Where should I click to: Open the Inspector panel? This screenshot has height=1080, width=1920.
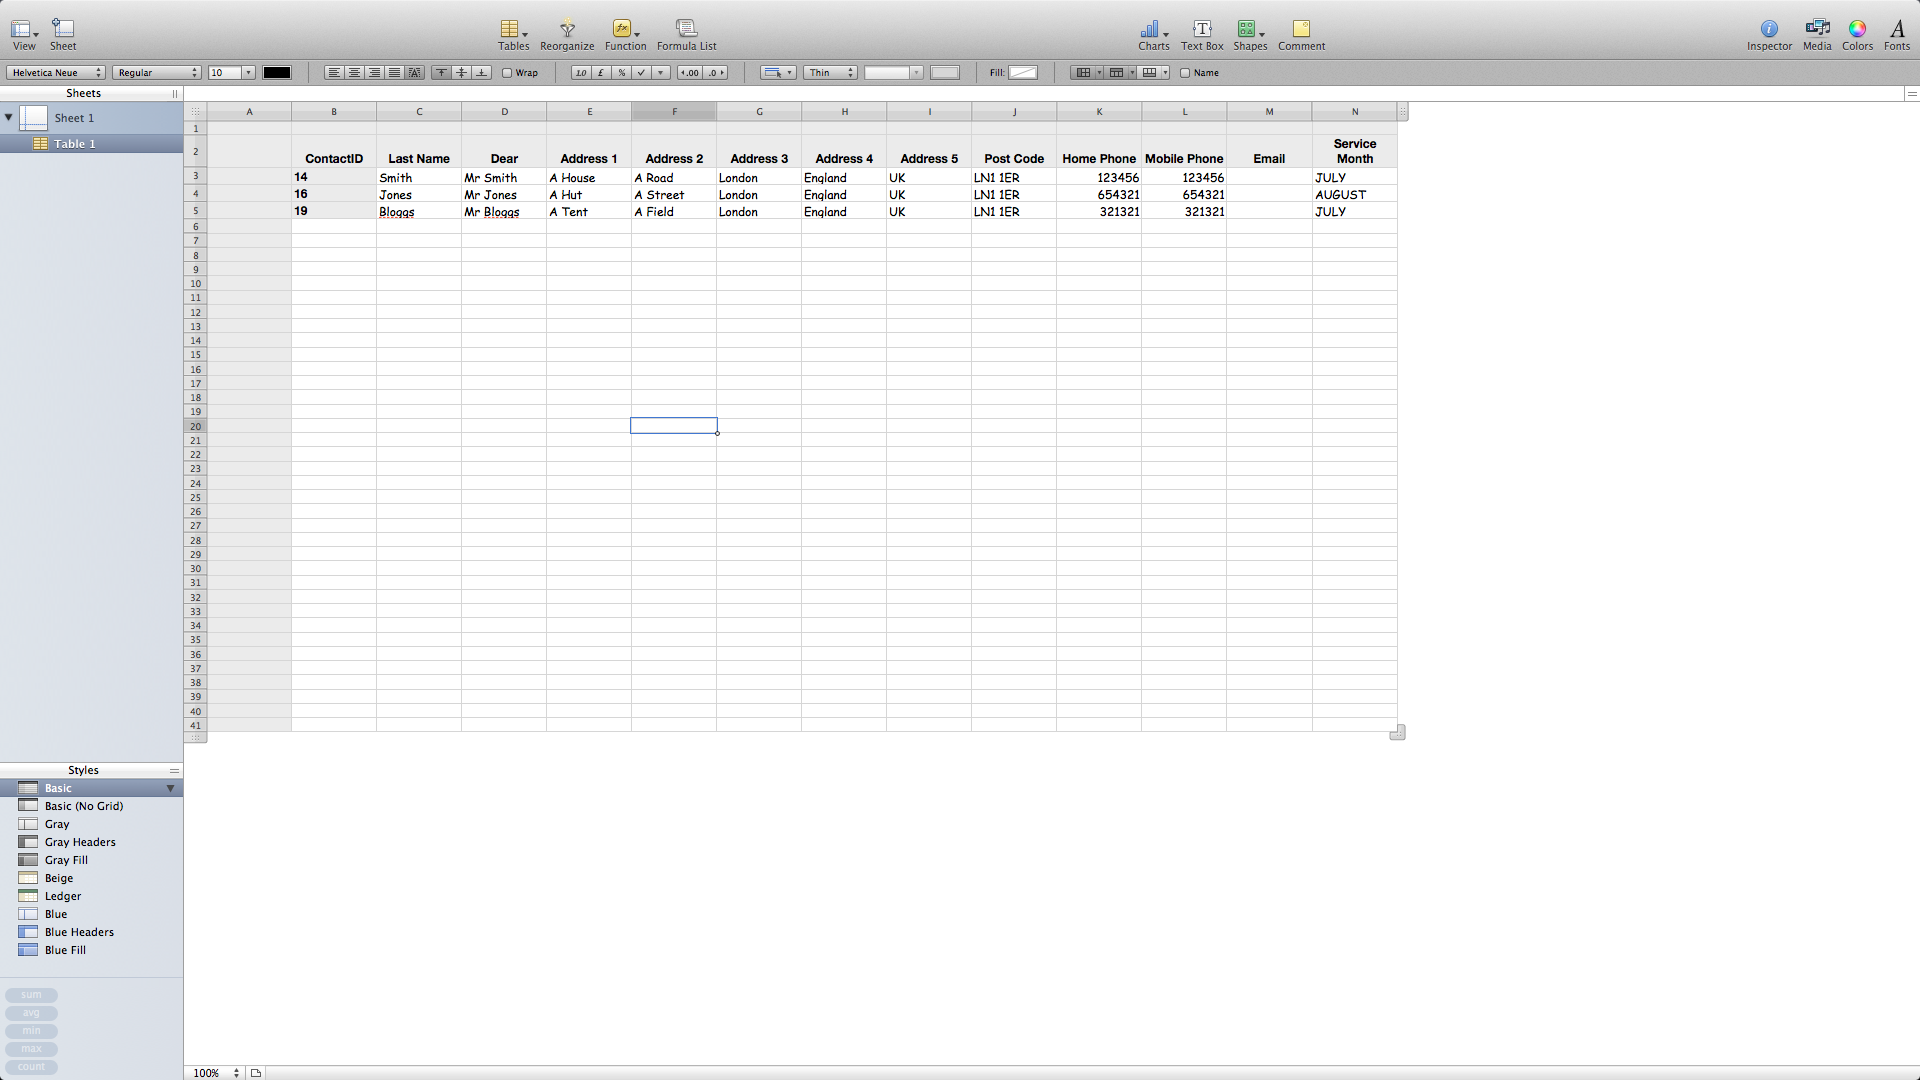1768,29
